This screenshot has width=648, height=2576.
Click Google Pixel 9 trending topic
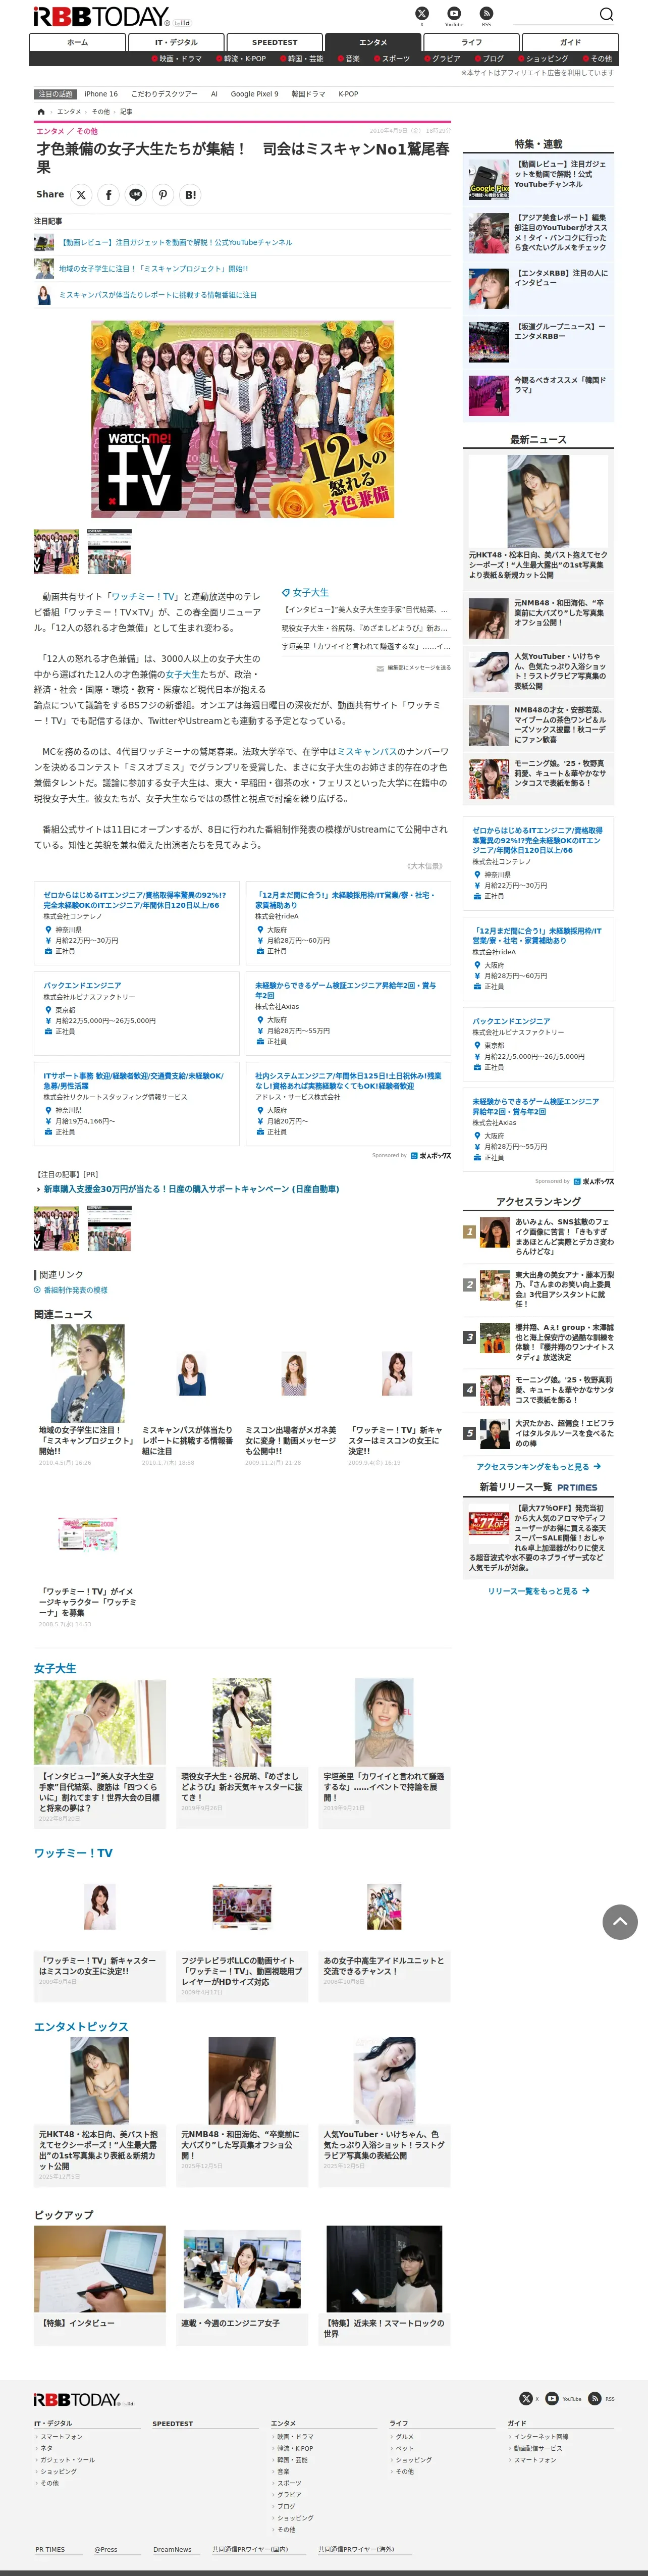point(254,94)
